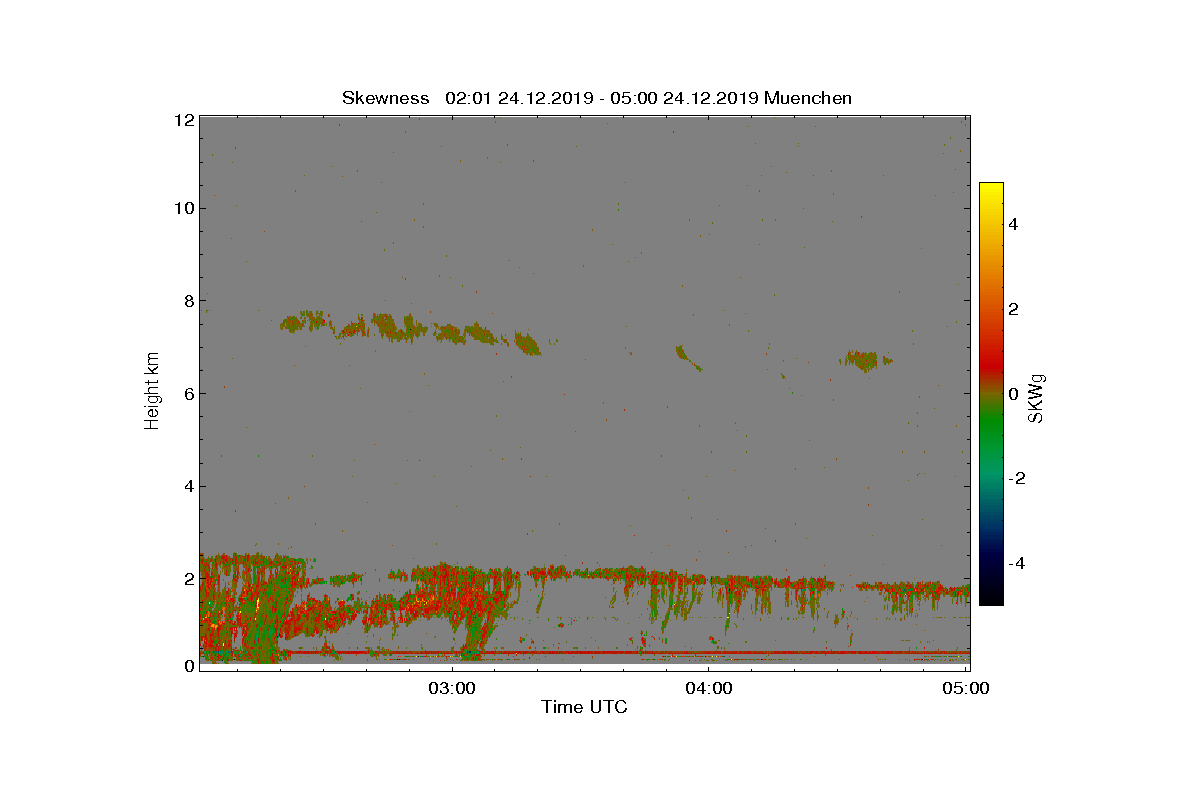The image size is (1200, 800).
Task: Click the height tick label '8'
Action: (187, 301)
